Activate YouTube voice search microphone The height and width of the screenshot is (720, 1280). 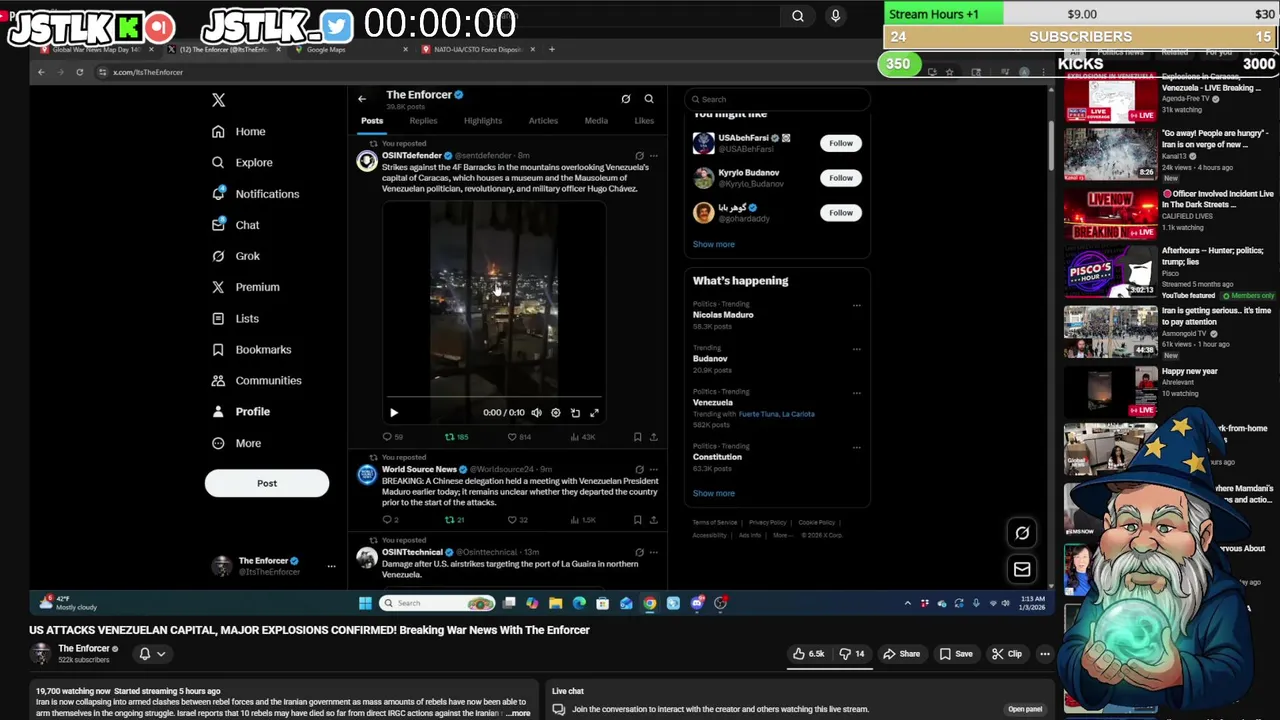(835, 16)
